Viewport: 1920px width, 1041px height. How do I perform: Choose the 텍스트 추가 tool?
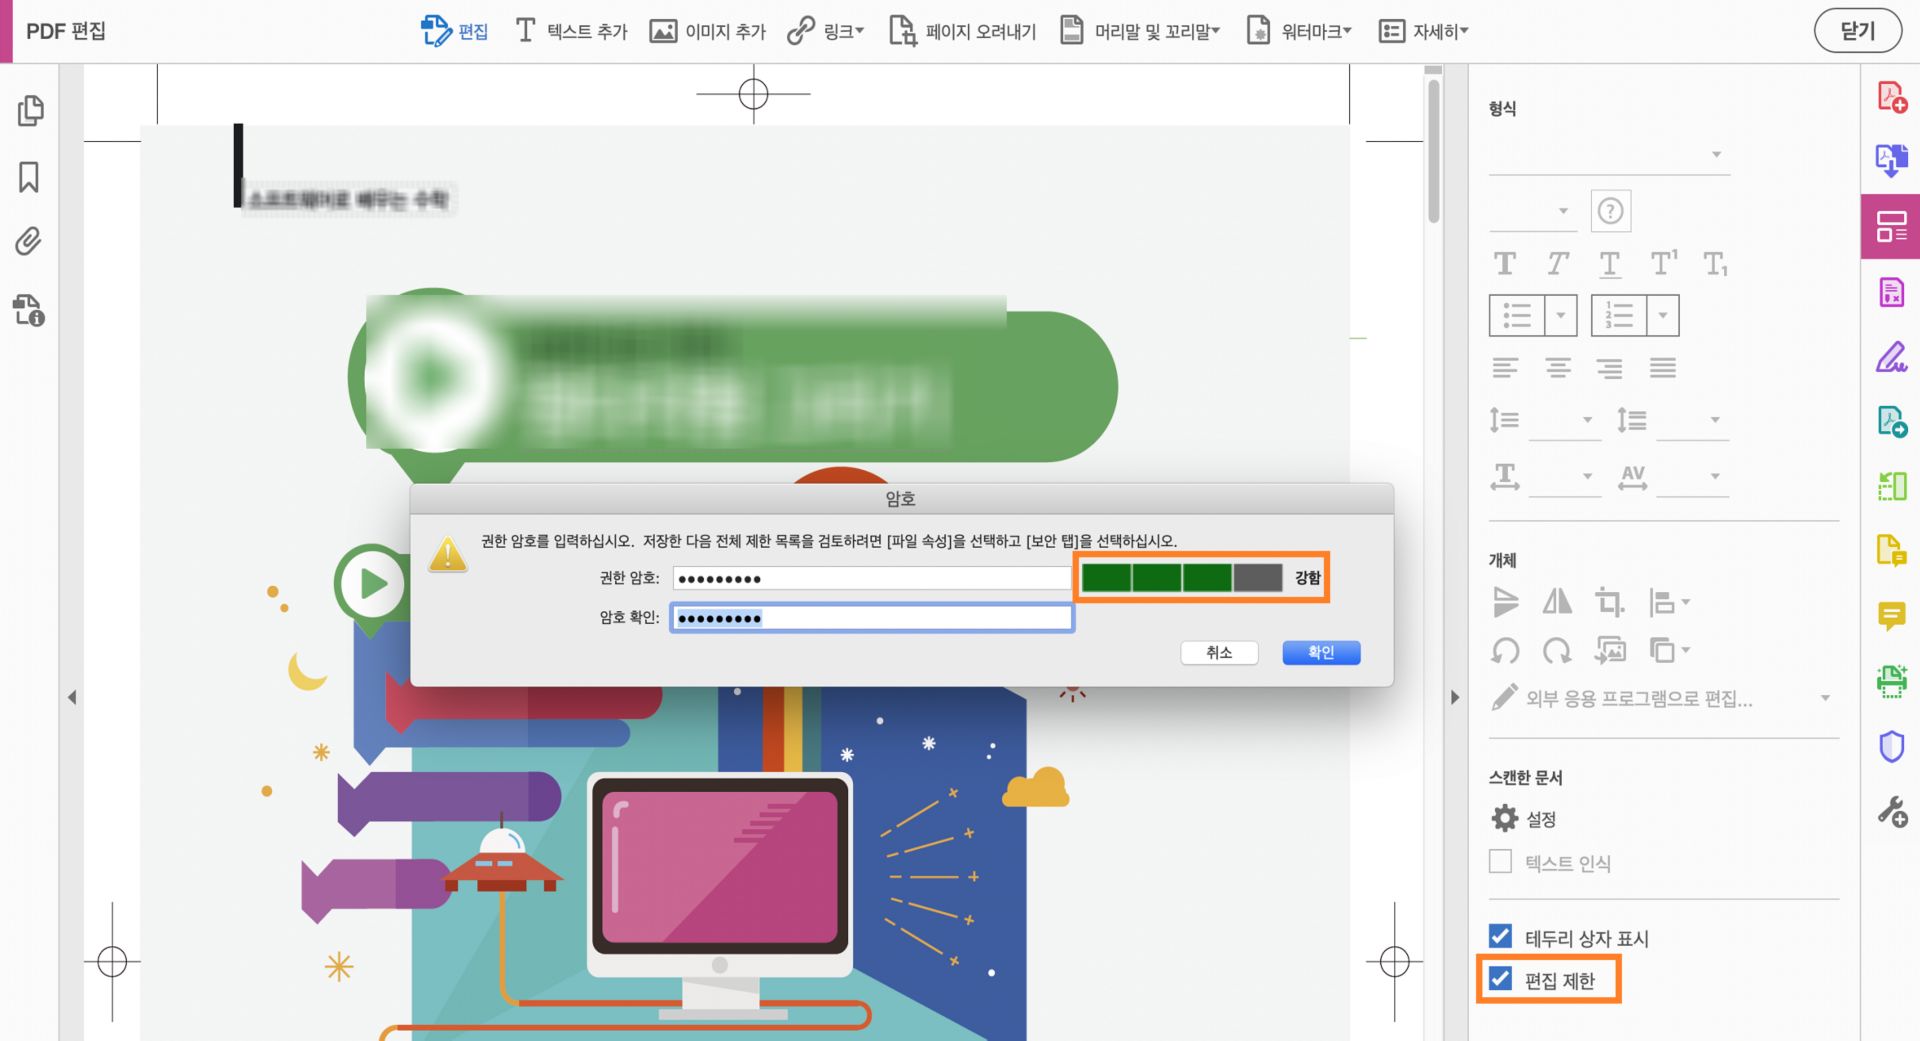[570, 31]
